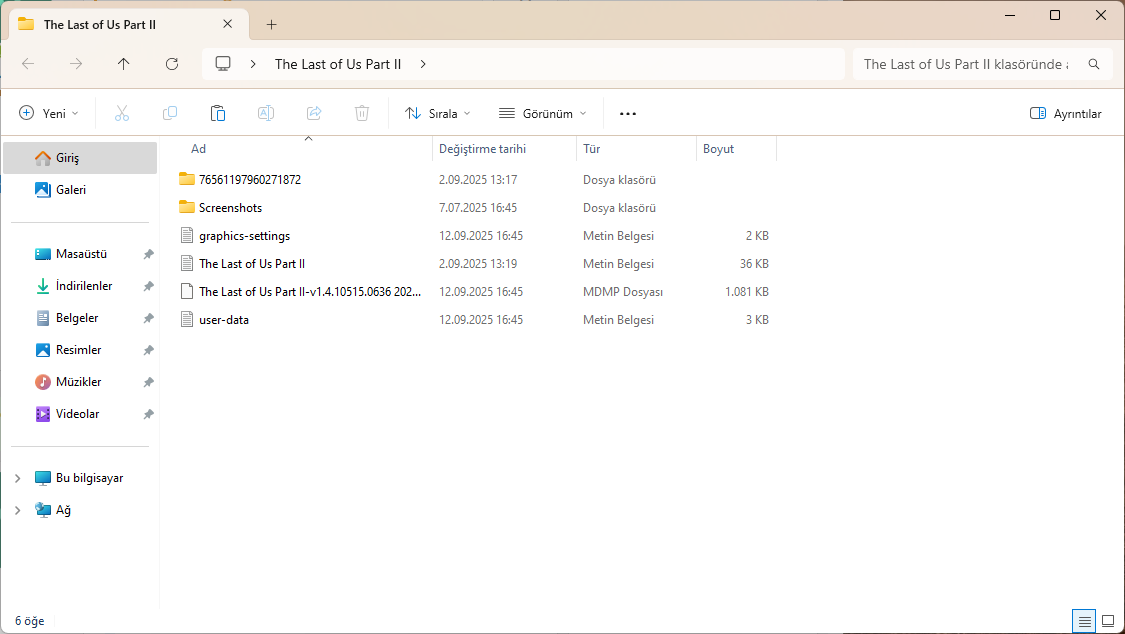Select The Last of Us Part II tab
This screenshot has width=1125, height=634.
coord(129,24)
